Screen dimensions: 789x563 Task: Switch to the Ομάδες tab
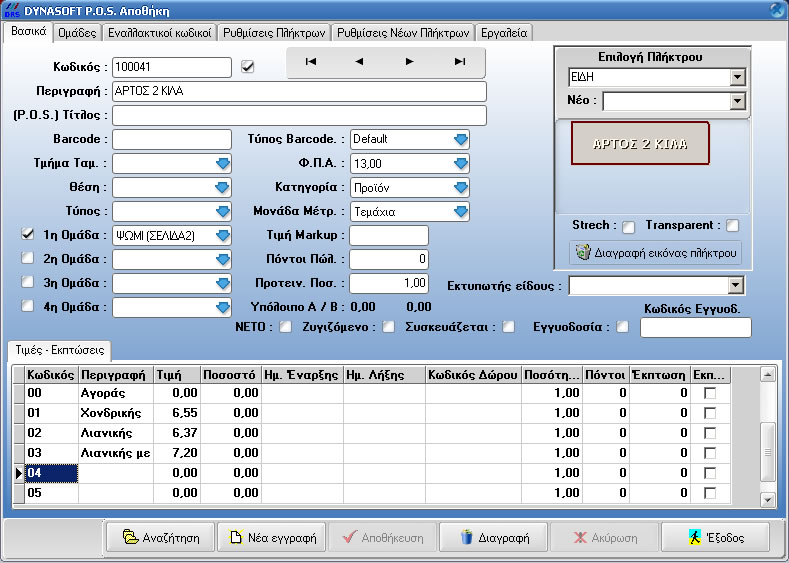coord(77,33)
